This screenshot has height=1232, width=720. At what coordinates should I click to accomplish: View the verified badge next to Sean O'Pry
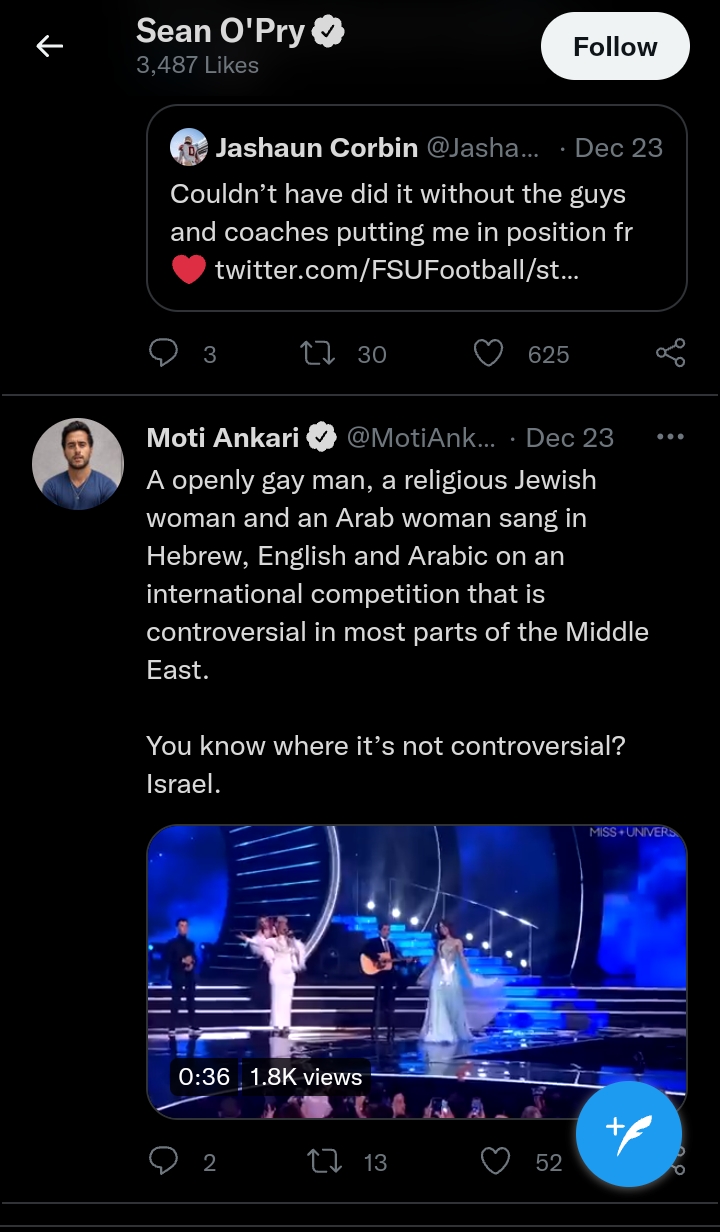[328, 32]
